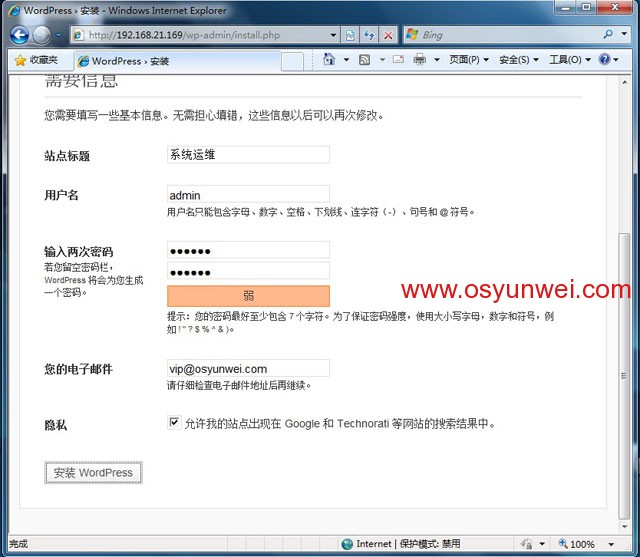The height and width of the screenshot is (557, 640).
Task: Click the status bar security lock icon
Action: (527, 544)
